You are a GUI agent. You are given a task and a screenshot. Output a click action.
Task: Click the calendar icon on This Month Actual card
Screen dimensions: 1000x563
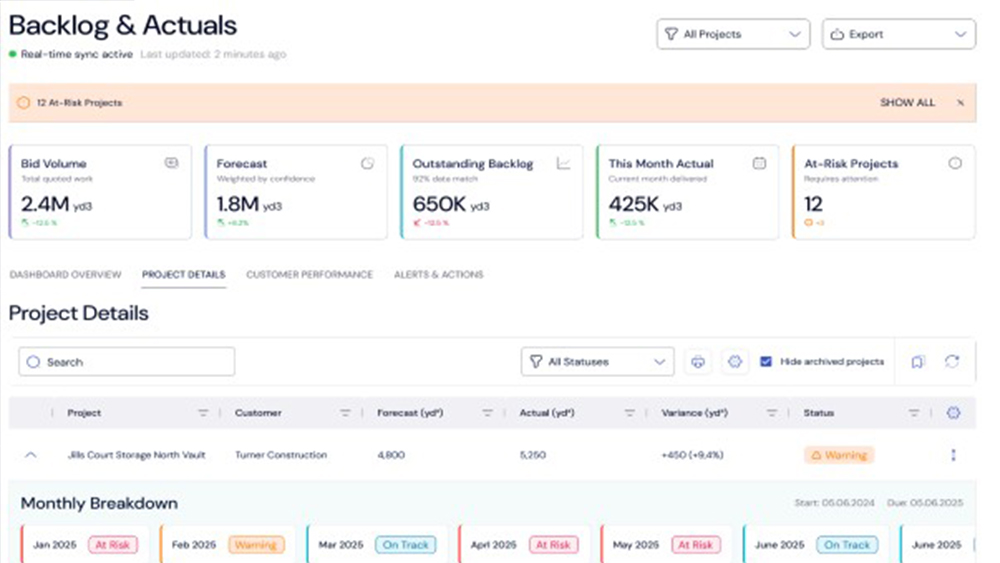759,163
